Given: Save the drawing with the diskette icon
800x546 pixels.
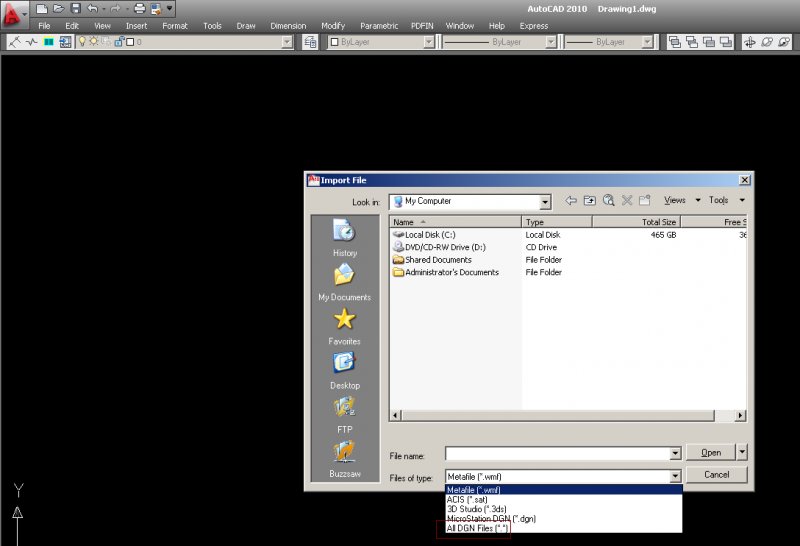Looking at the screenshot, I should click(x=76, y=8).
